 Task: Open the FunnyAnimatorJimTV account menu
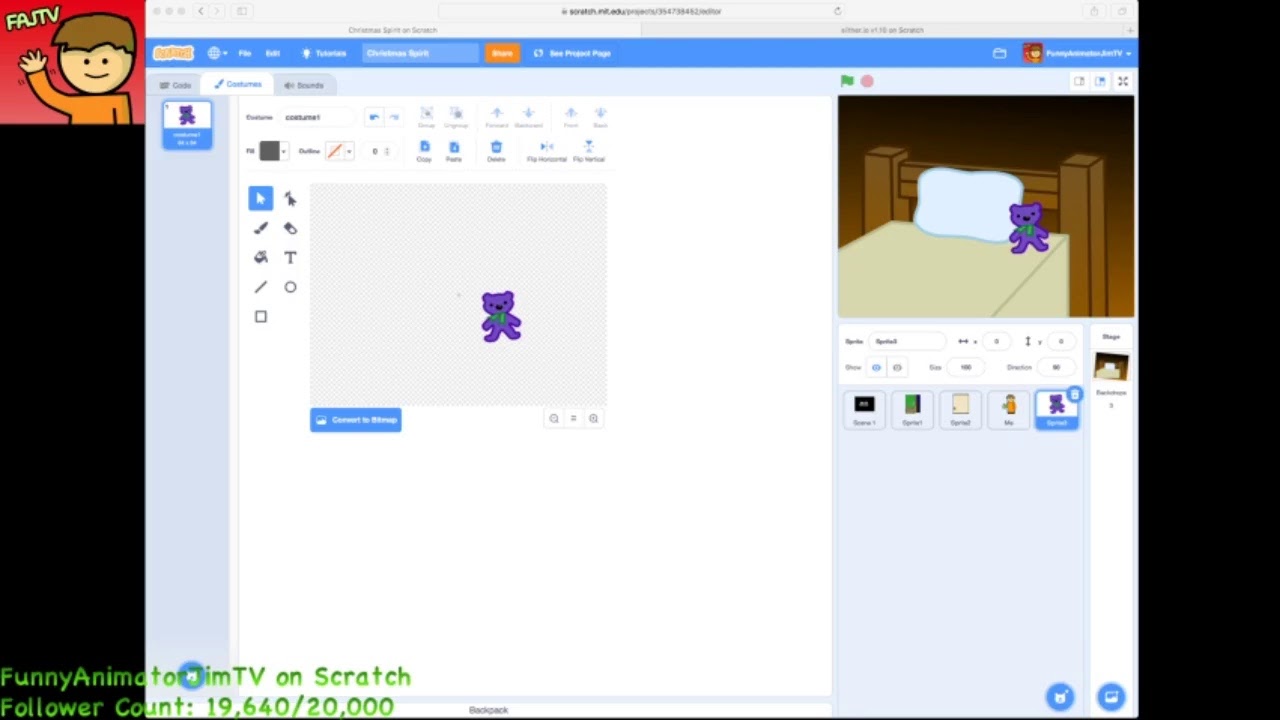pos(1077,53)
